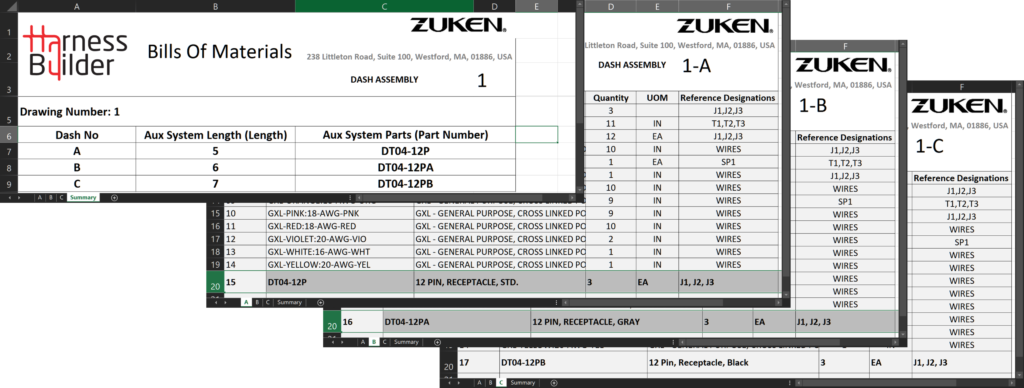This screenshot has width=1024, height=388.
Task: Switch to tab A in the 1-C window
Action: [479, 383]
